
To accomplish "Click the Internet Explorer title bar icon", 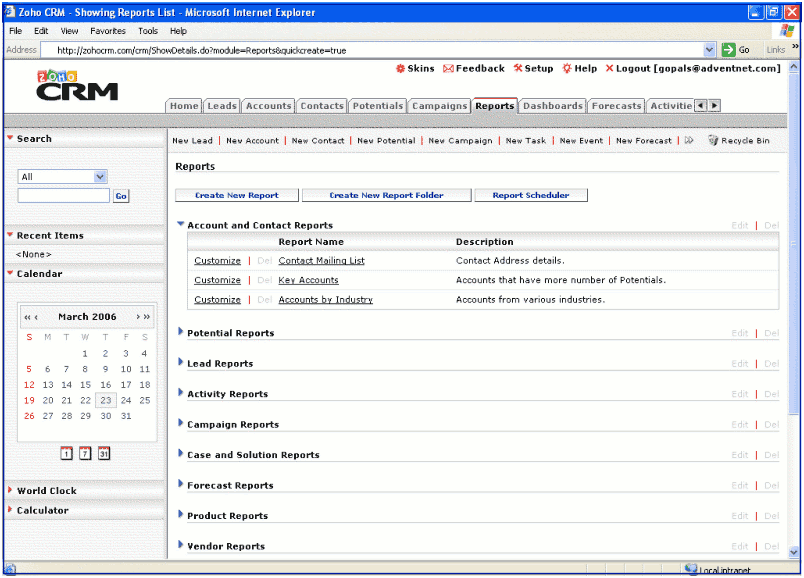I will point(10,12).
